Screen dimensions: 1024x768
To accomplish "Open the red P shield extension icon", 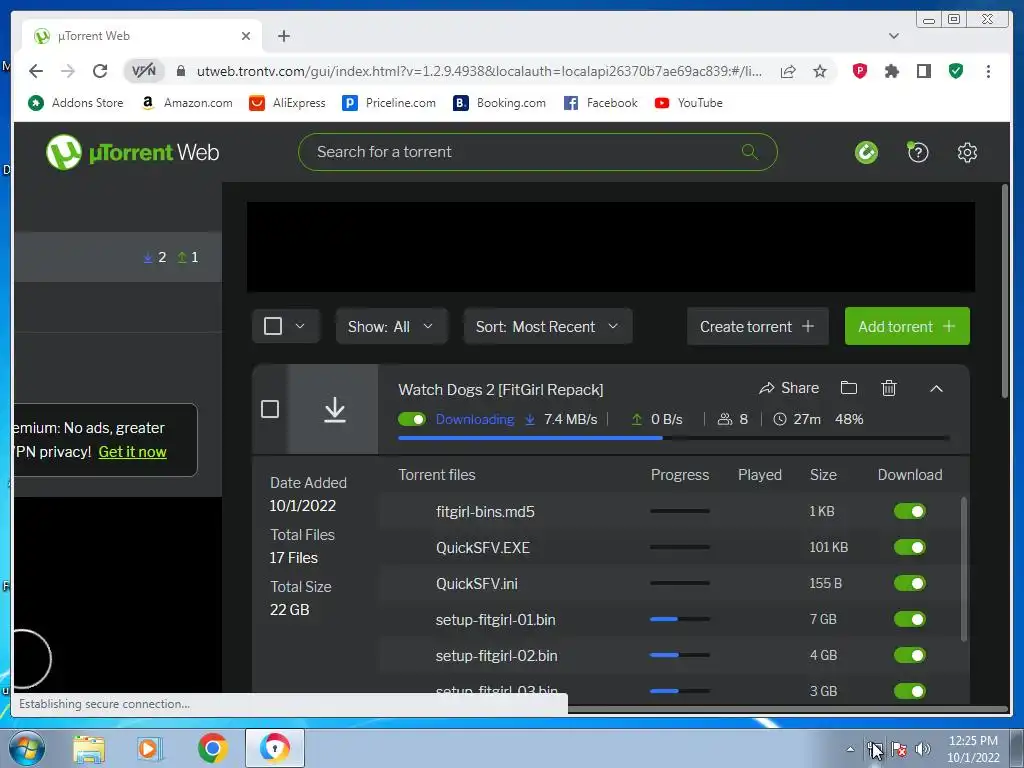I will 859,71.
